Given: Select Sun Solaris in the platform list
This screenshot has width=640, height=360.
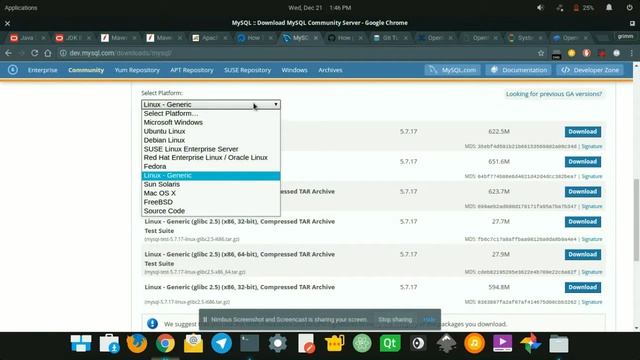Looking at the screenshot, I should click(x=211, y=184).
